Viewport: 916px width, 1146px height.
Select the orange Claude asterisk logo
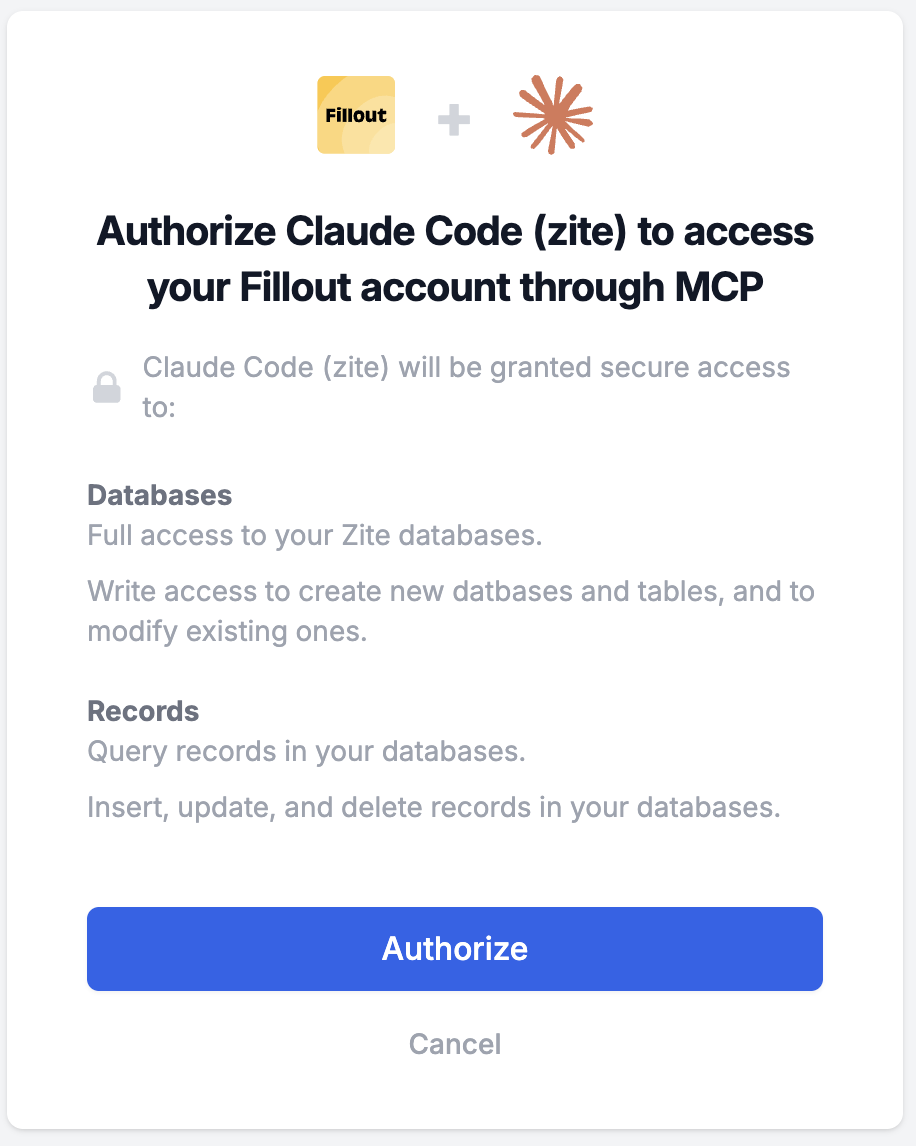tap(553, 114)
